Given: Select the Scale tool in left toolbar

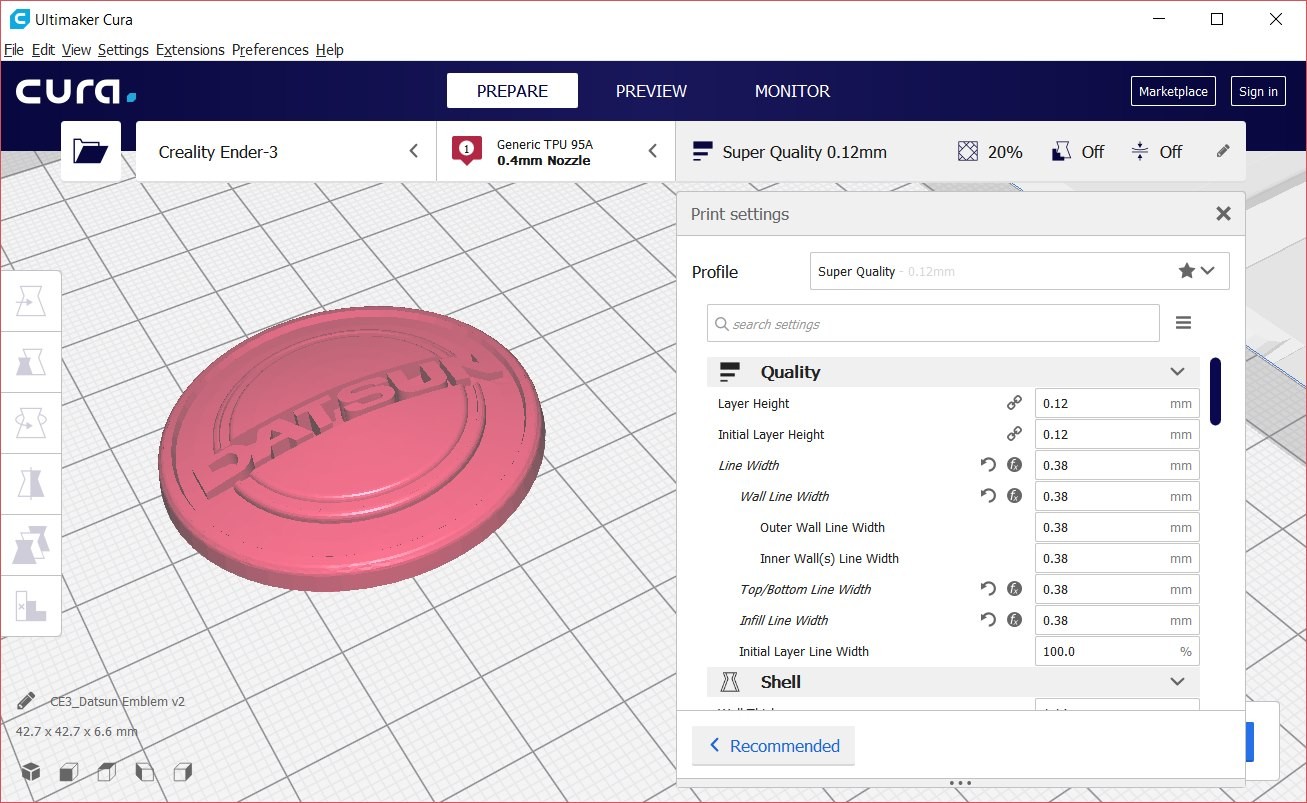Looking at the screenshot, I should pyautogui.click(x=31, y=362).
